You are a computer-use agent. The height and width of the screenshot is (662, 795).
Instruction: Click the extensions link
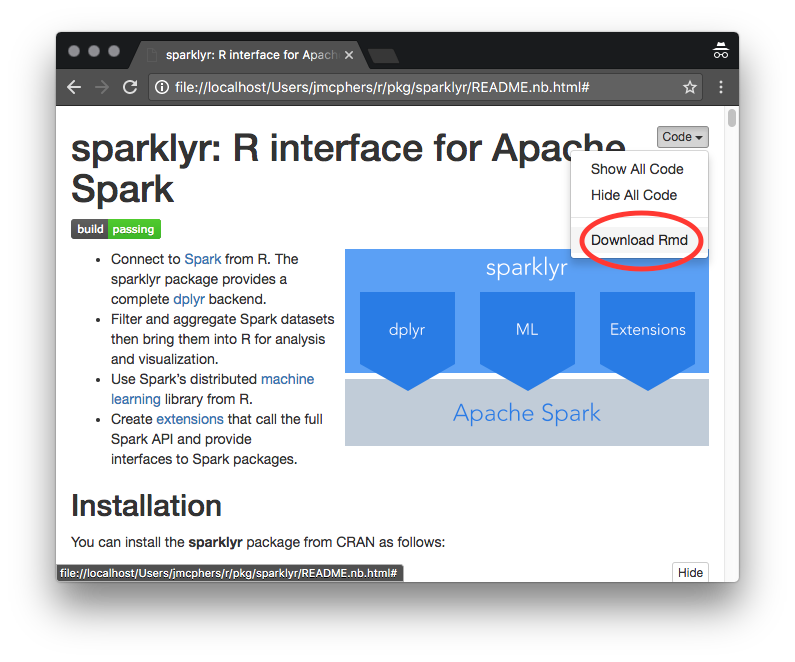tap(189, 419)
